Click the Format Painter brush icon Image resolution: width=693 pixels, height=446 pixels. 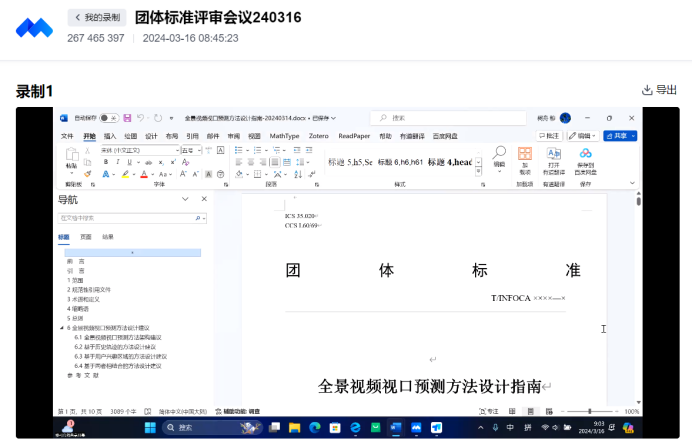click(x=87, y=173)
